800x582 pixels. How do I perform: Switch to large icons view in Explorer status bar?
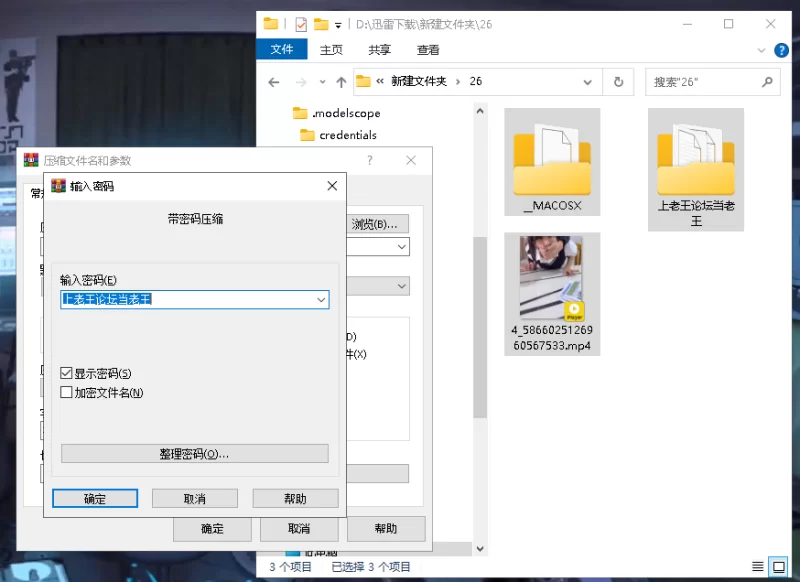coord(779,566)
